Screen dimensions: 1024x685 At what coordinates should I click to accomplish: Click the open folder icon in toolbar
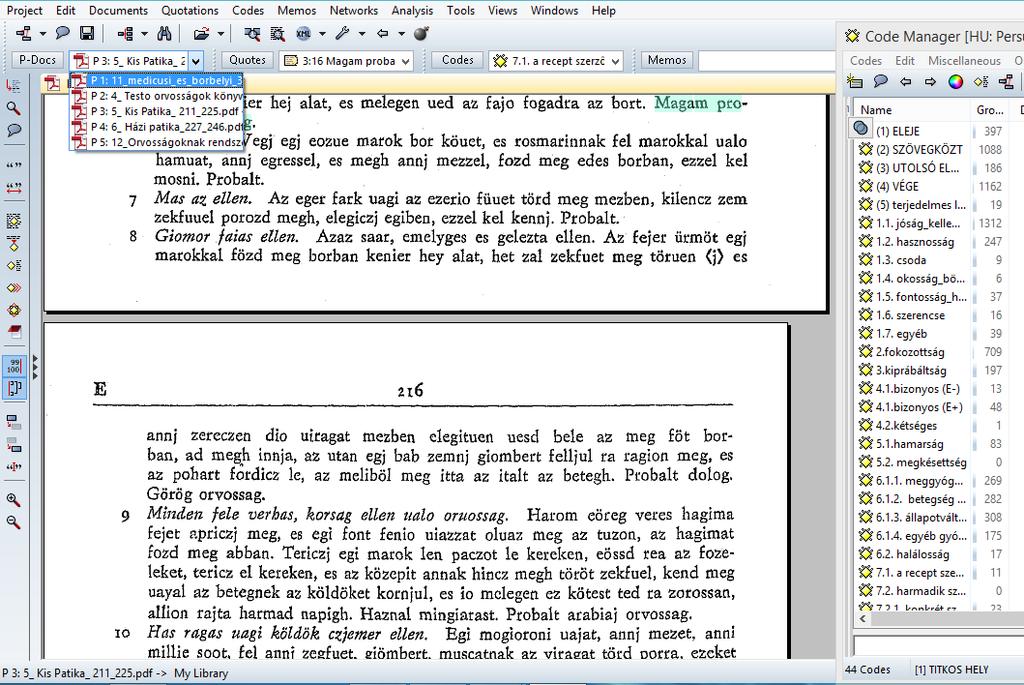[x=202, y=33]
